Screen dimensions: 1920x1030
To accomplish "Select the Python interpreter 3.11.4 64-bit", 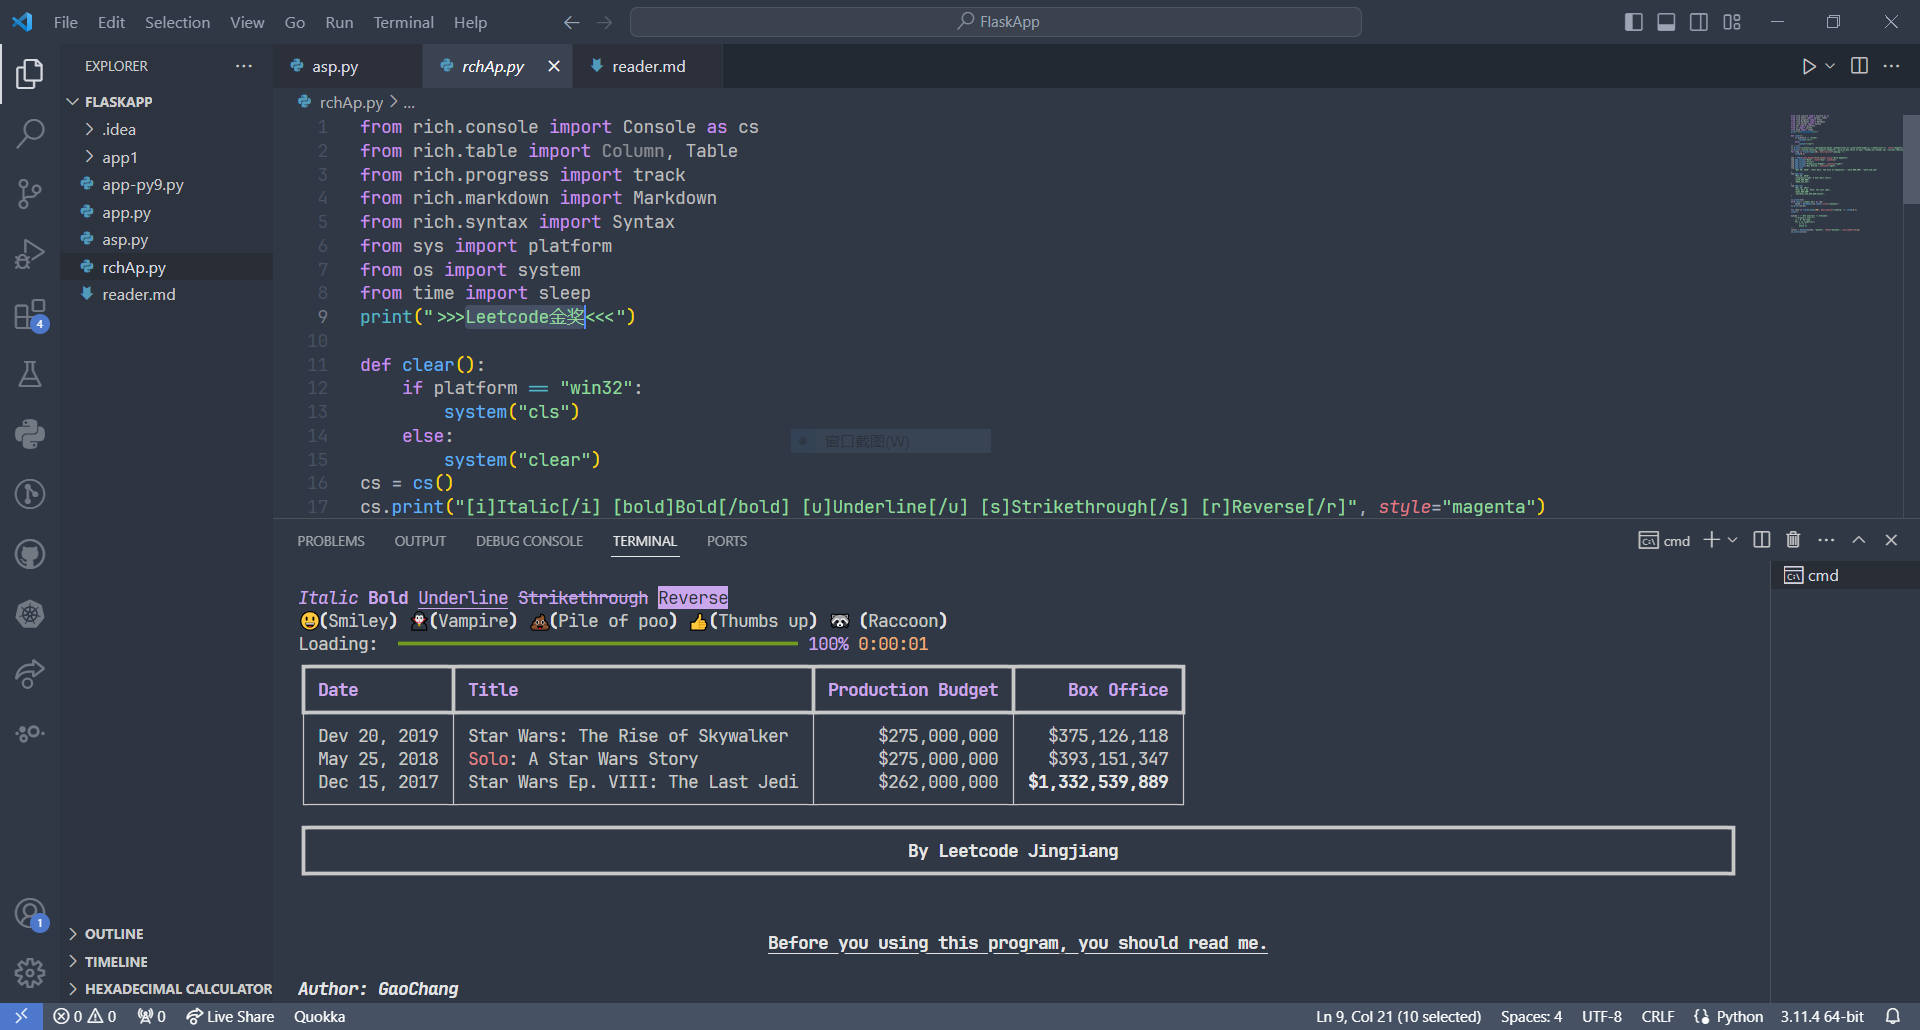I will [x=1822, y=1016].
